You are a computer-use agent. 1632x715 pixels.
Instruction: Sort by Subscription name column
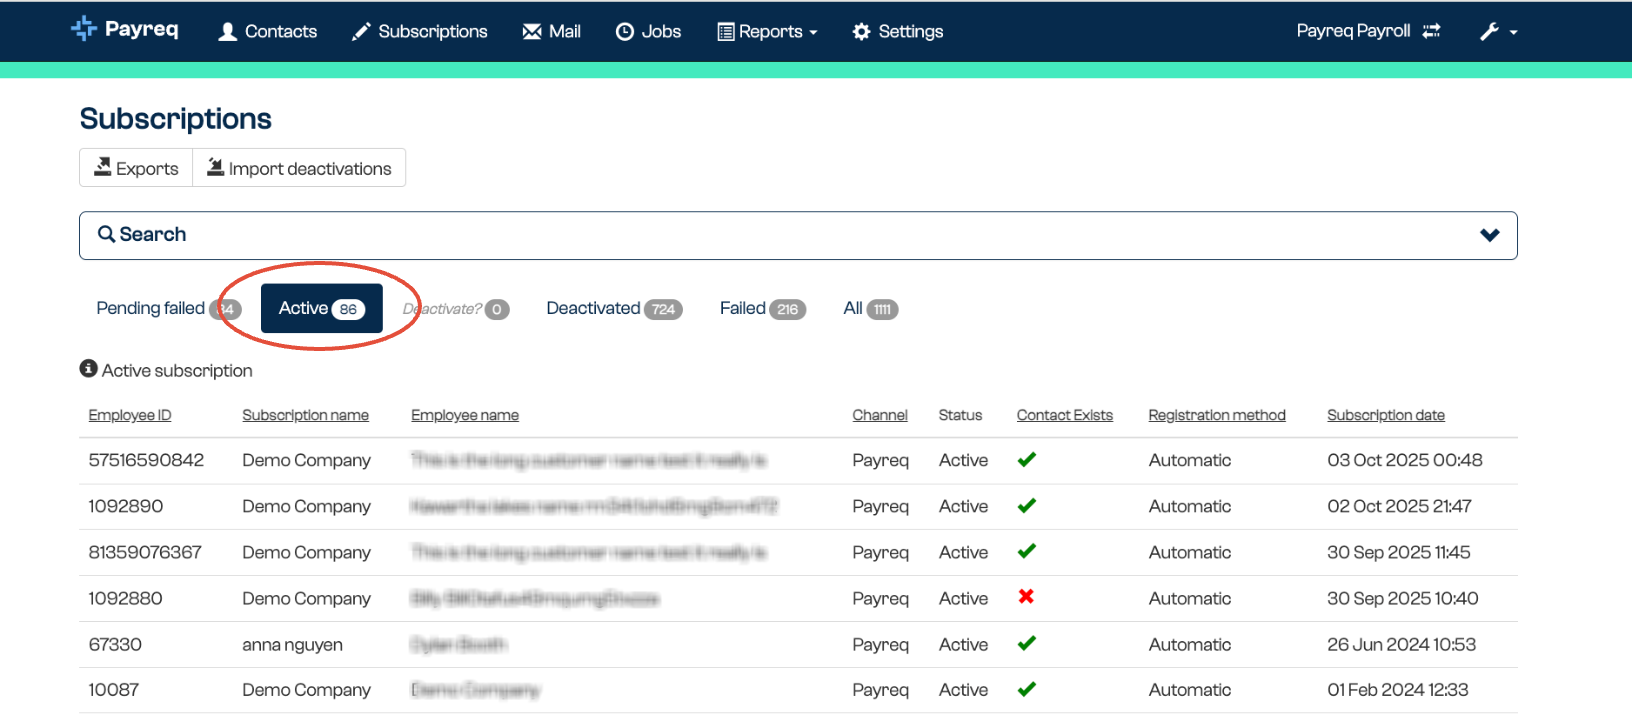305,415
